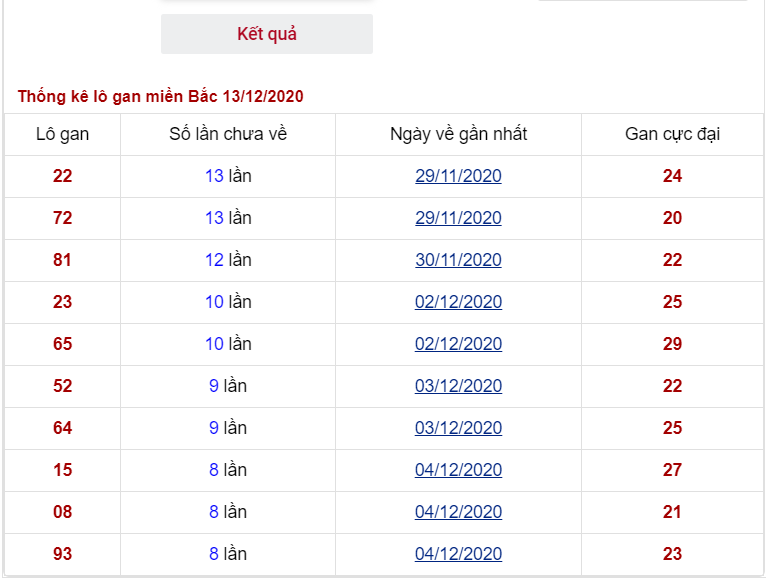The width and height of the screenshot is (766, 579).
Task: Open the 04/12/2020 link in row 15
Action: tap(458, 470)
